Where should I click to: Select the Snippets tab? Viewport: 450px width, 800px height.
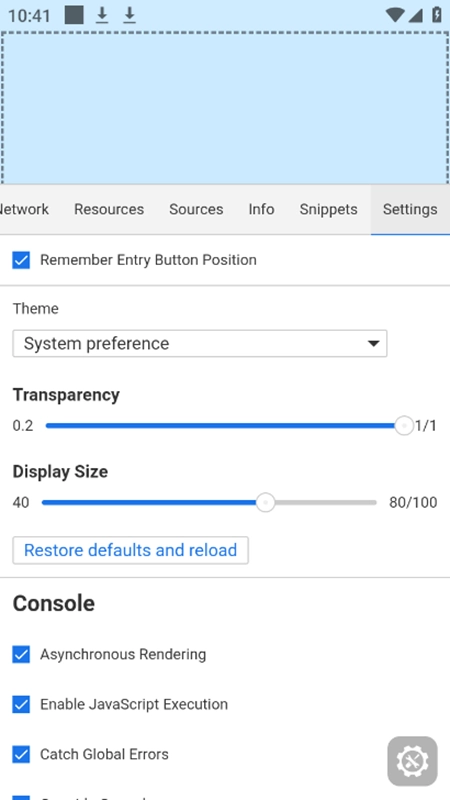(x=329, y=209)
